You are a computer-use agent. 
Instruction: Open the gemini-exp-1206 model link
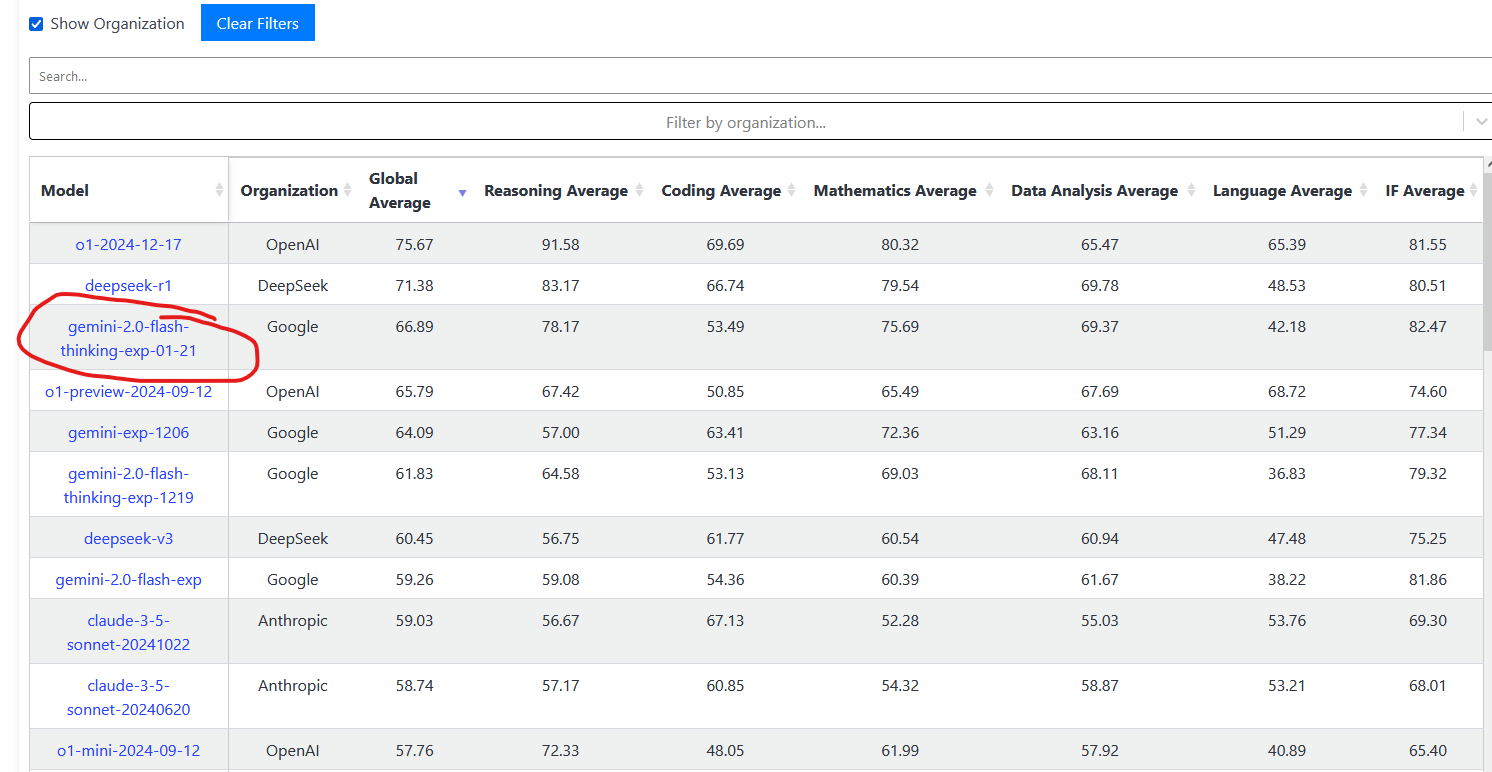pos(129,432)
